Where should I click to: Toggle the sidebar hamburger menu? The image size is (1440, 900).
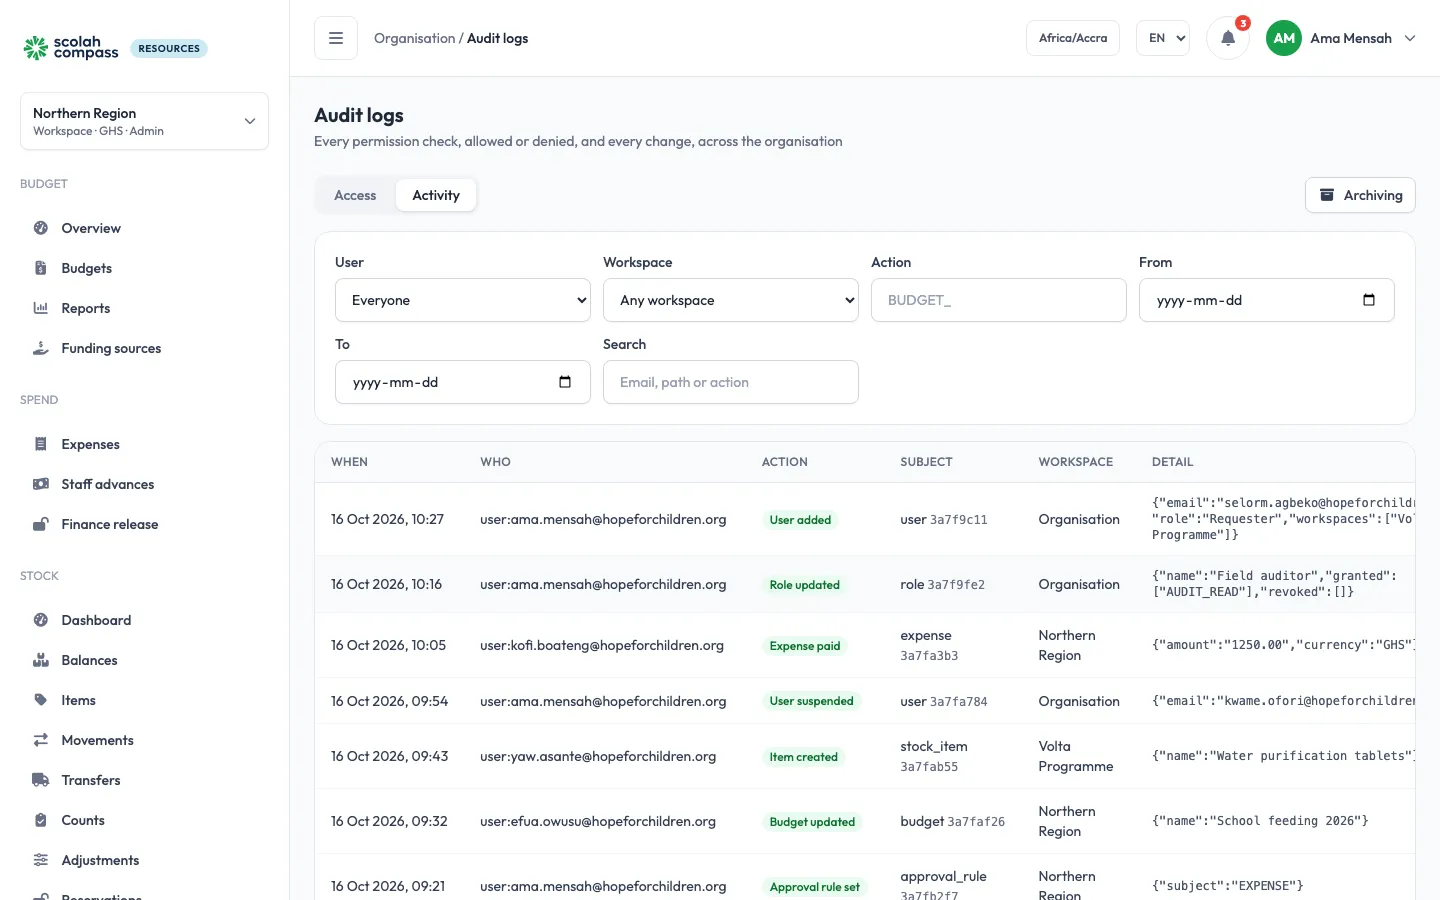(336, 38)
